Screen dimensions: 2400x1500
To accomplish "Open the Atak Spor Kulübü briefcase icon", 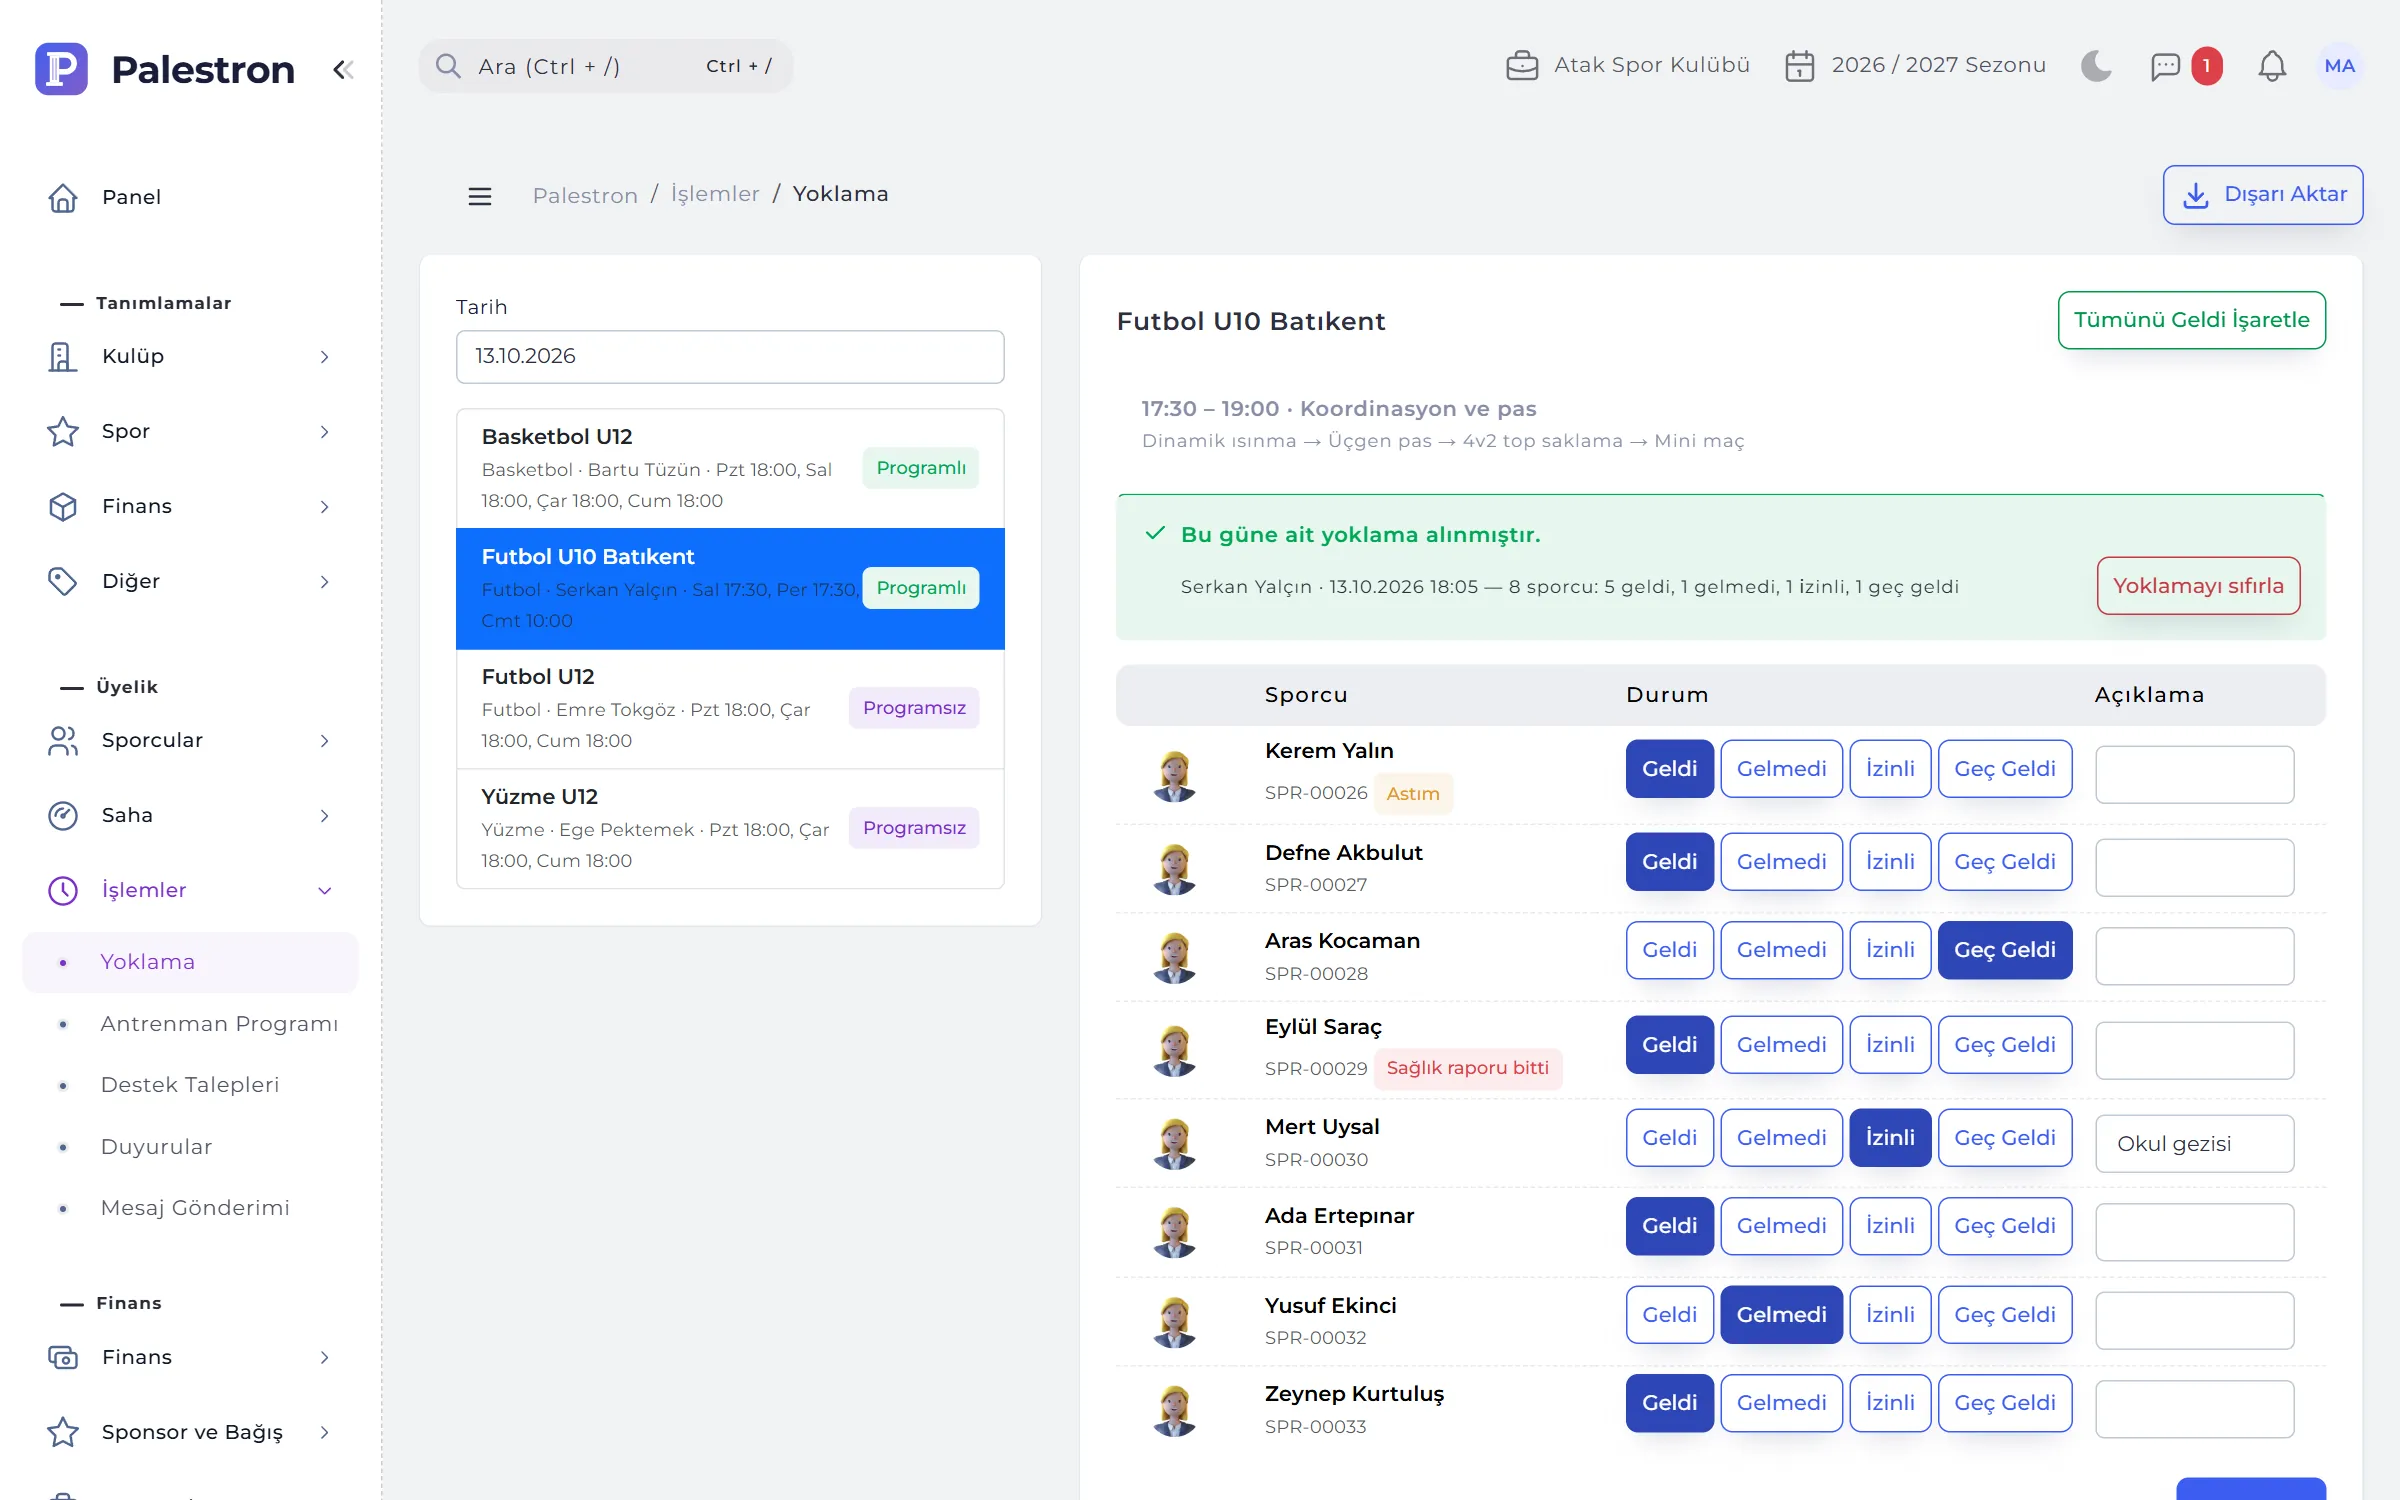I will 1522,66.
